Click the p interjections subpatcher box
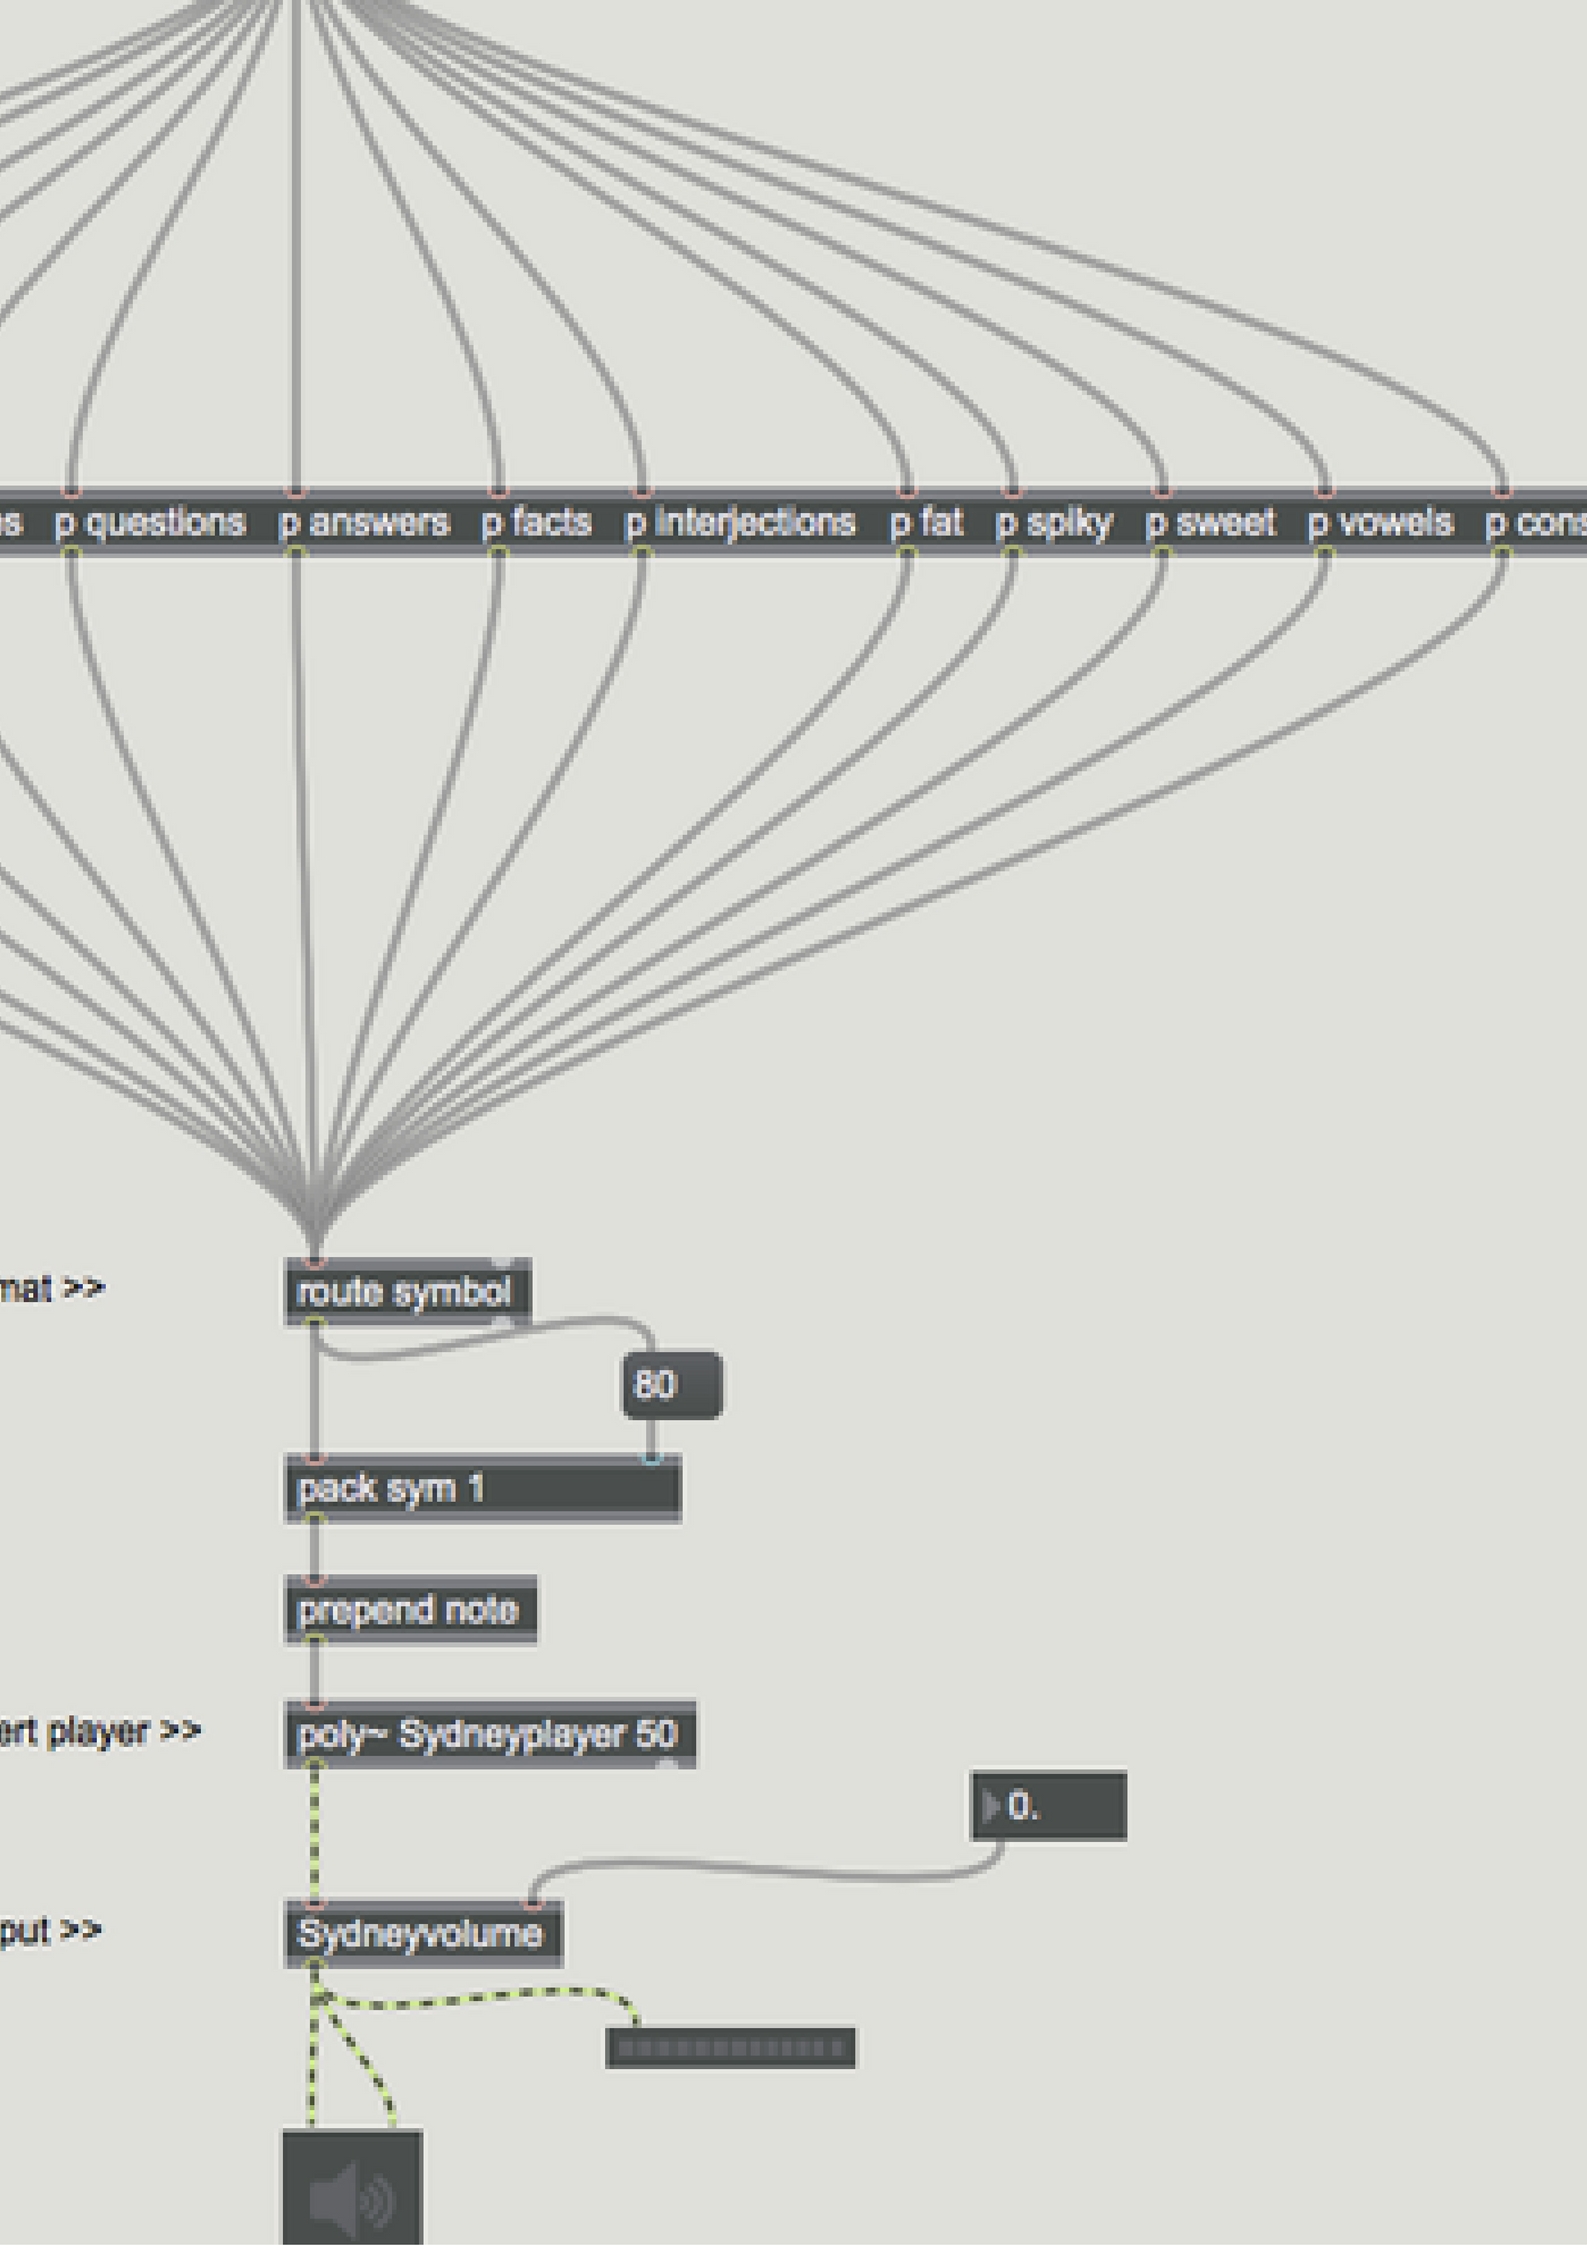 [x=740, y=523]
